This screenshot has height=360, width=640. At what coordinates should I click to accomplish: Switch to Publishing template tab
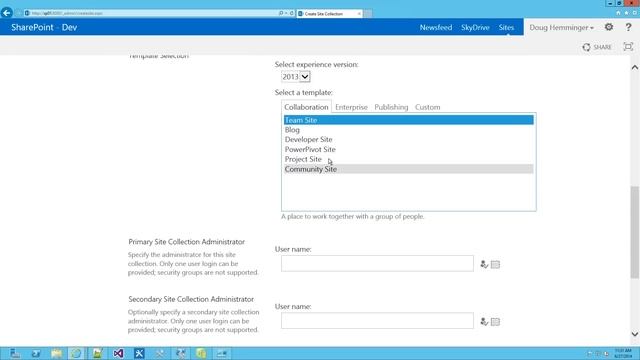pyautogui.click(x=391, y=107)
